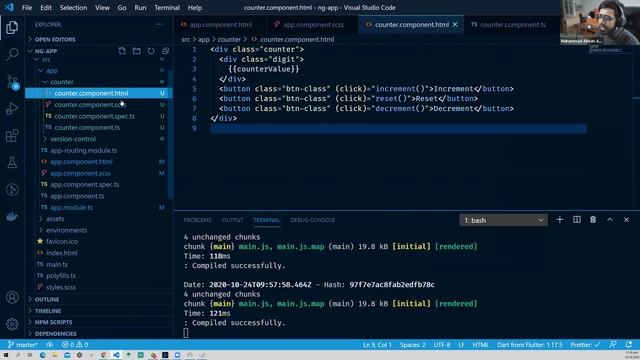Split the terminal panel

click(x=577, y=220)
